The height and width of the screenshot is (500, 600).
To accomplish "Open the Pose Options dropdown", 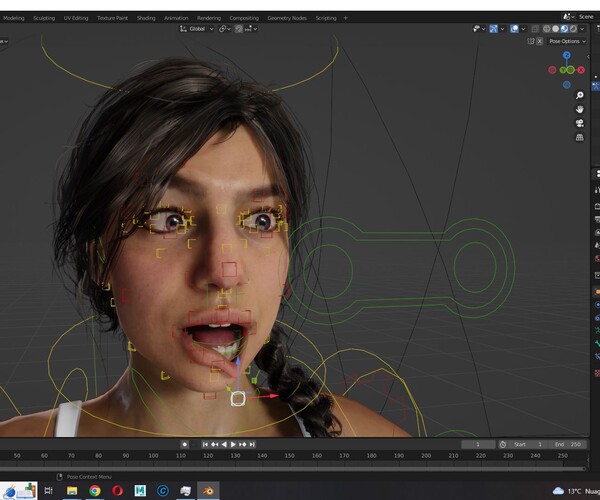I will 567,41.
